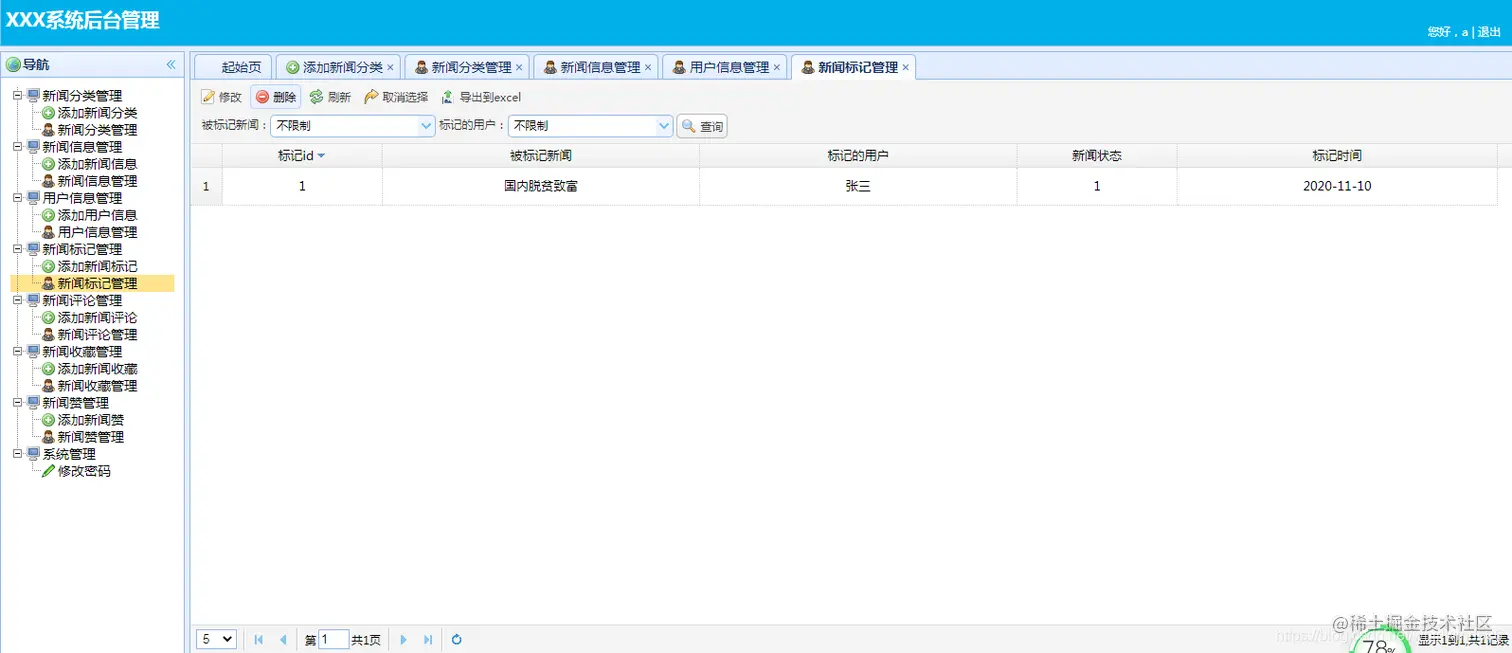Collapse the 用户信息管理 tree node

(17, 198)
